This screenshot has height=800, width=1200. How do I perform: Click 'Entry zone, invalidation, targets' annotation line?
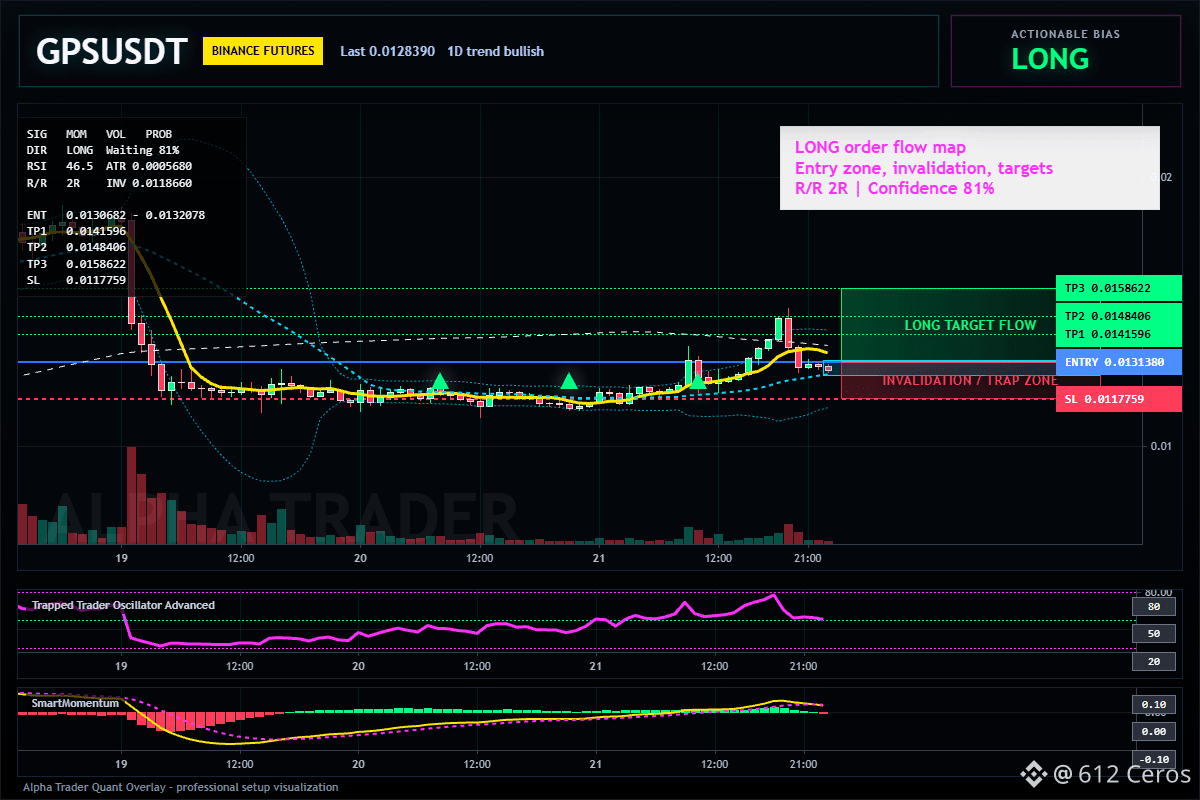pyautogui.click(x=923, y=168)
